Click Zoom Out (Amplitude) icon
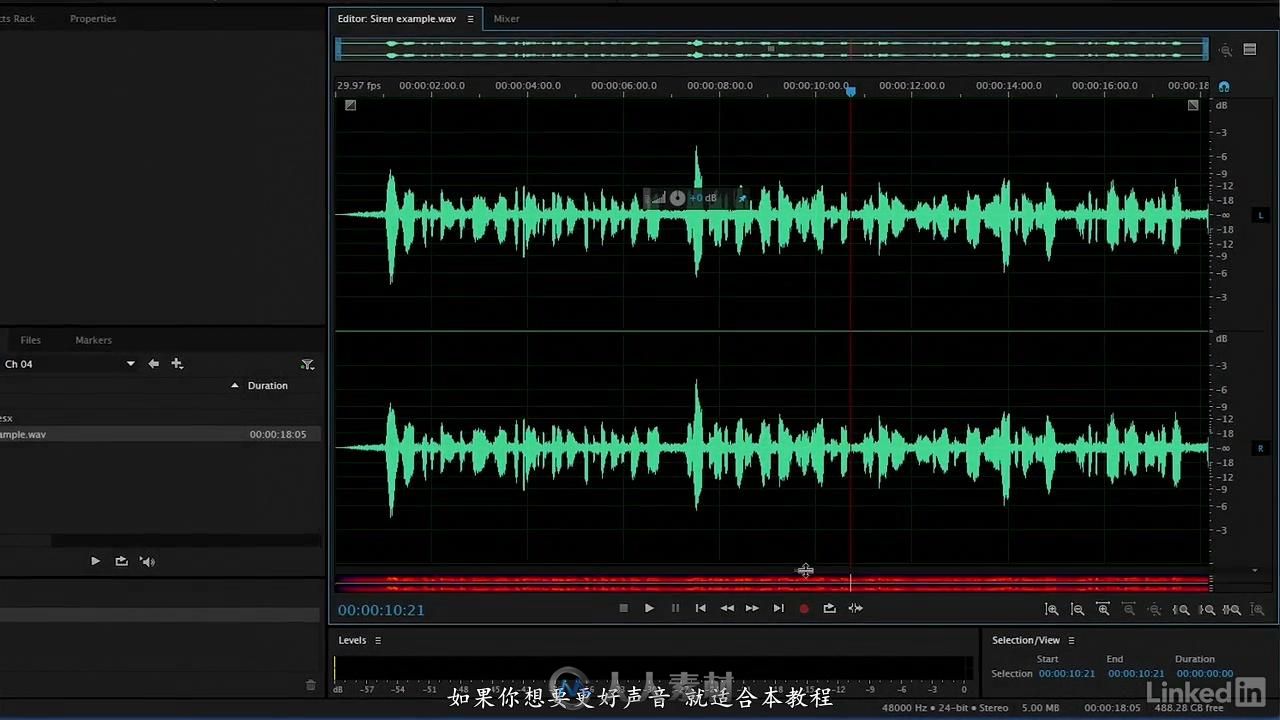The image size is (1280, 720). (x=1077, y=609)
